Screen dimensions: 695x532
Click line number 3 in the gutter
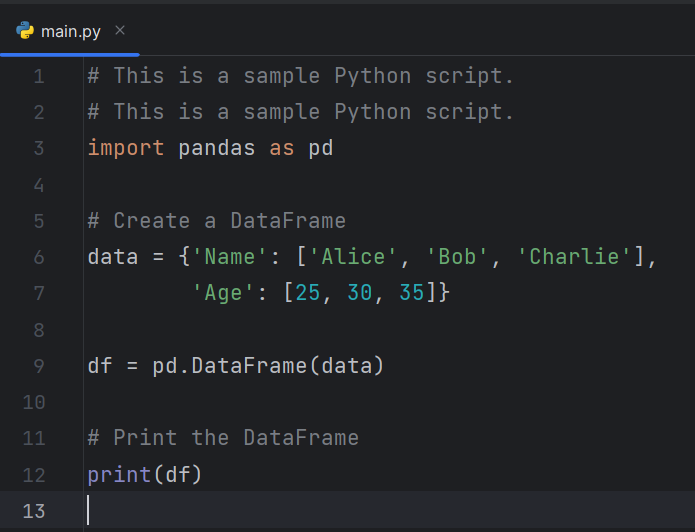(x=38, y=148)
